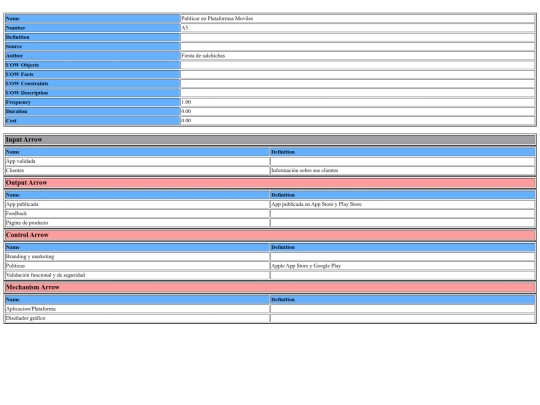Screen dimensions: 540x405
Task: Select the Name column header under Mechanism Arrow
Action: point(137,300)
